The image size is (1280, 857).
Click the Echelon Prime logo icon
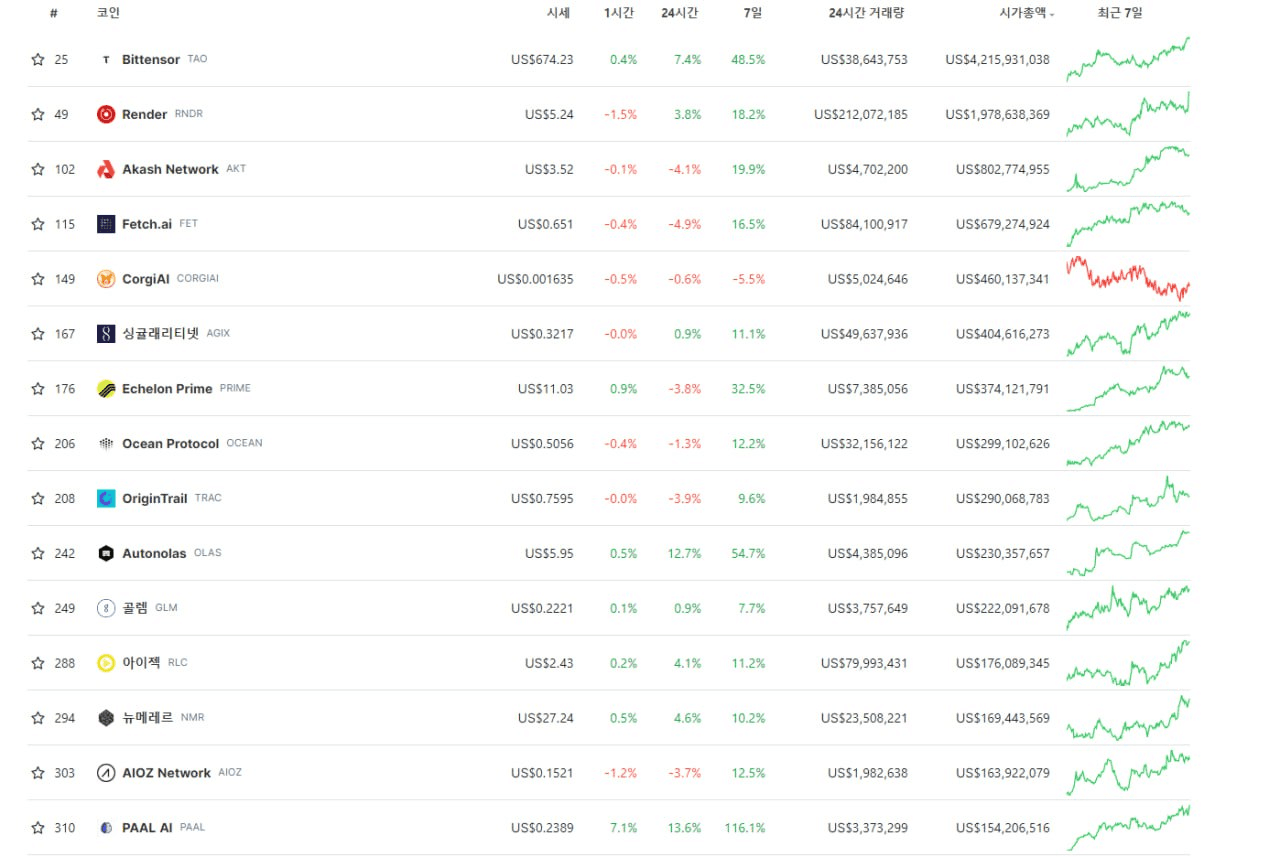point(106,389)
